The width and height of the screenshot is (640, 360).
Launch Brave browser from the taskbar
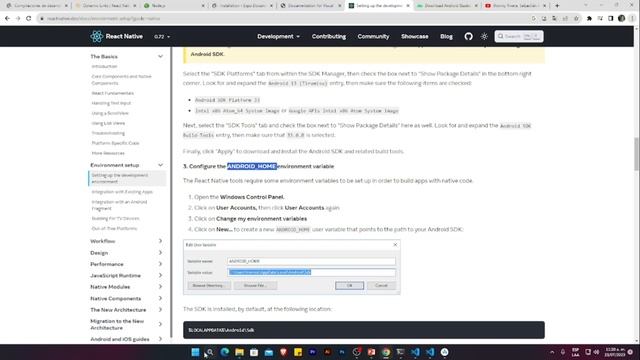283,352
